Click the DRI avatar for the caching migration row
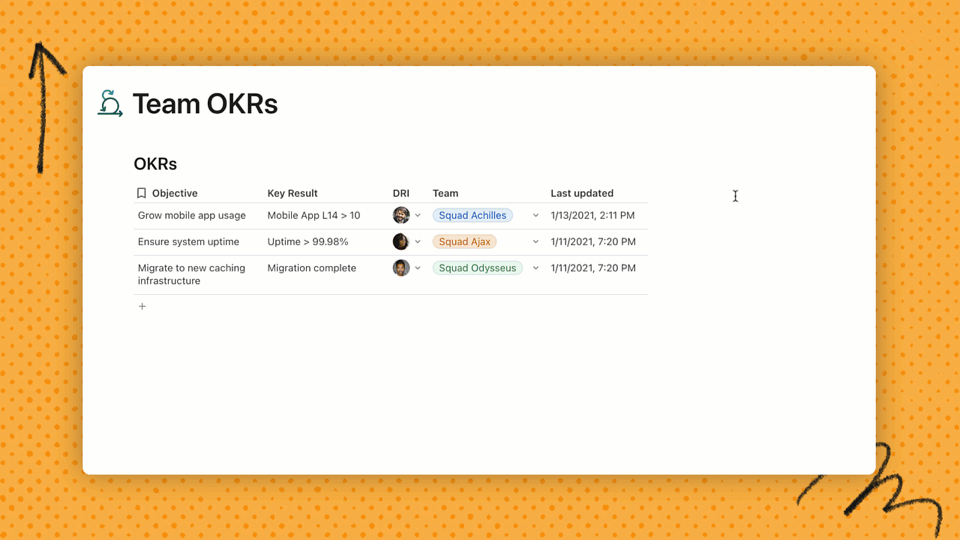Viewport: 960px width, 540px height. click(x=401, y=268)
